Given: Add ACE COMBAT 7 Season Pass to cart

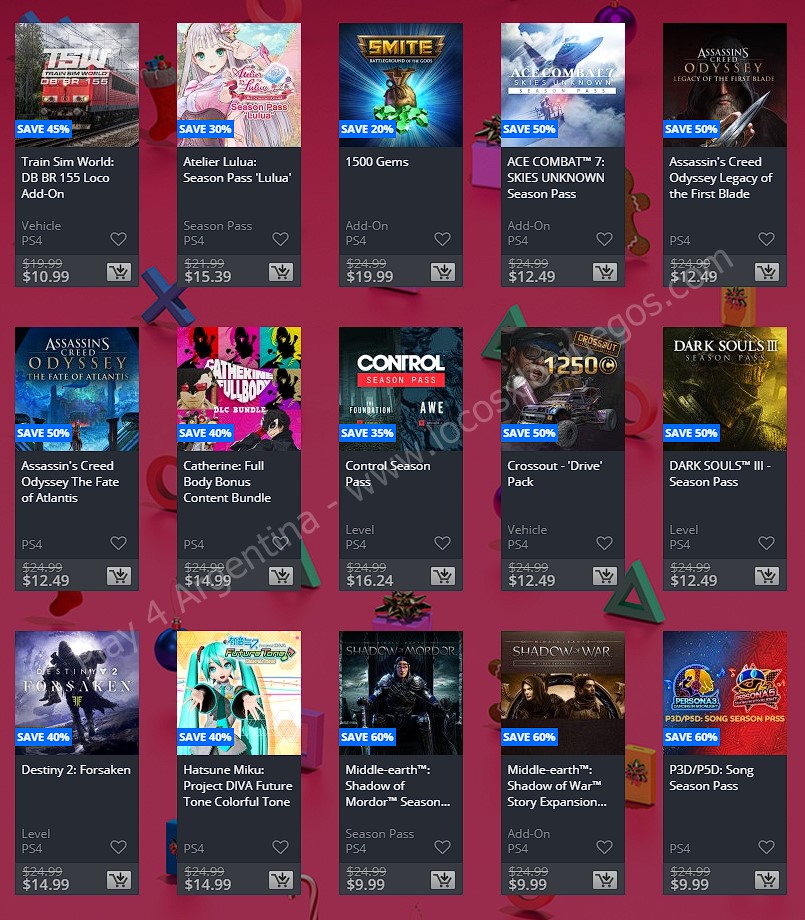Looking at the screenshot, I should tap(604, 272).
